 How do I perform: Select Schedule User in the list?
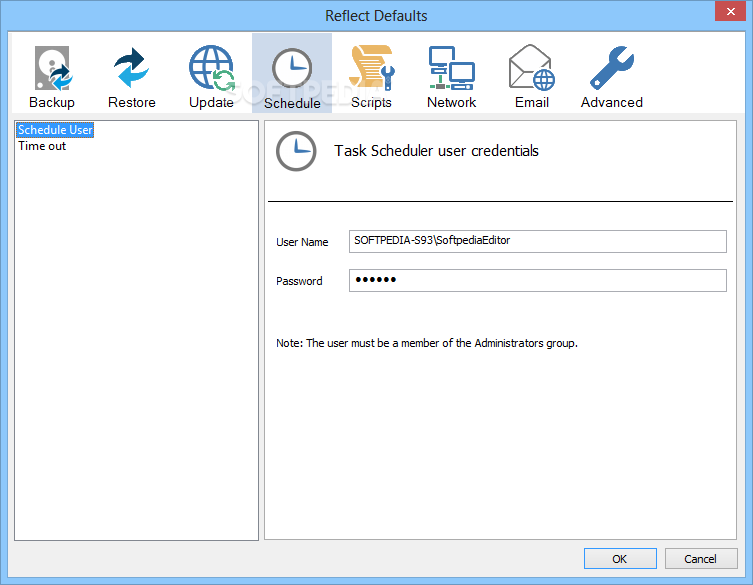[55, 130]
